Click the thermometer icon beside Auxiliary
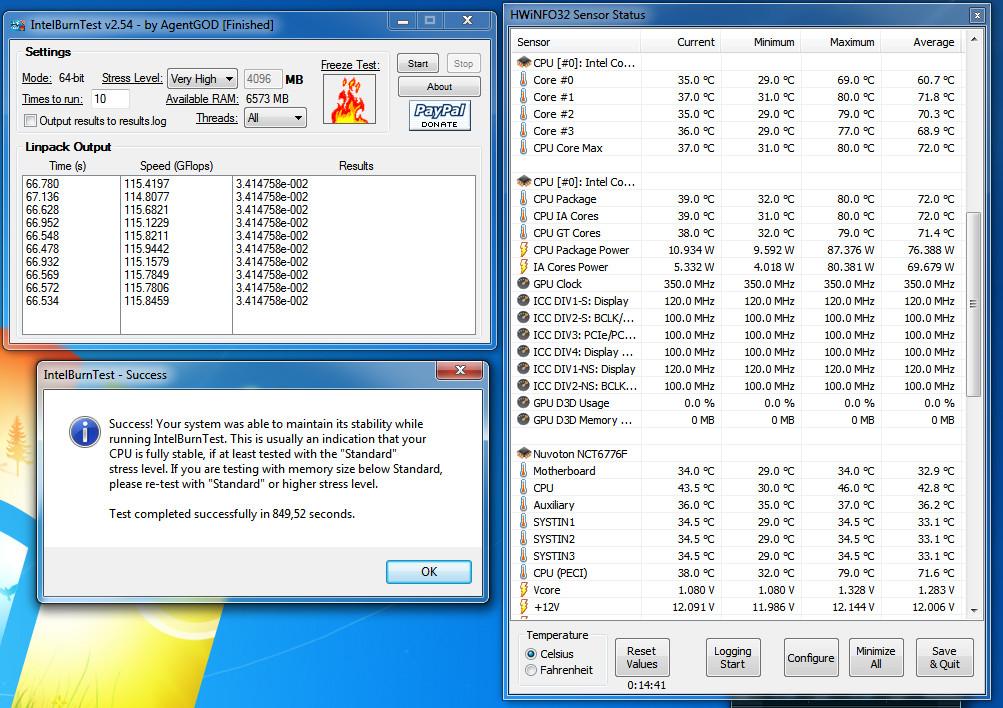The height and width of the screenshot is (708, 1003). click(523, 505)
